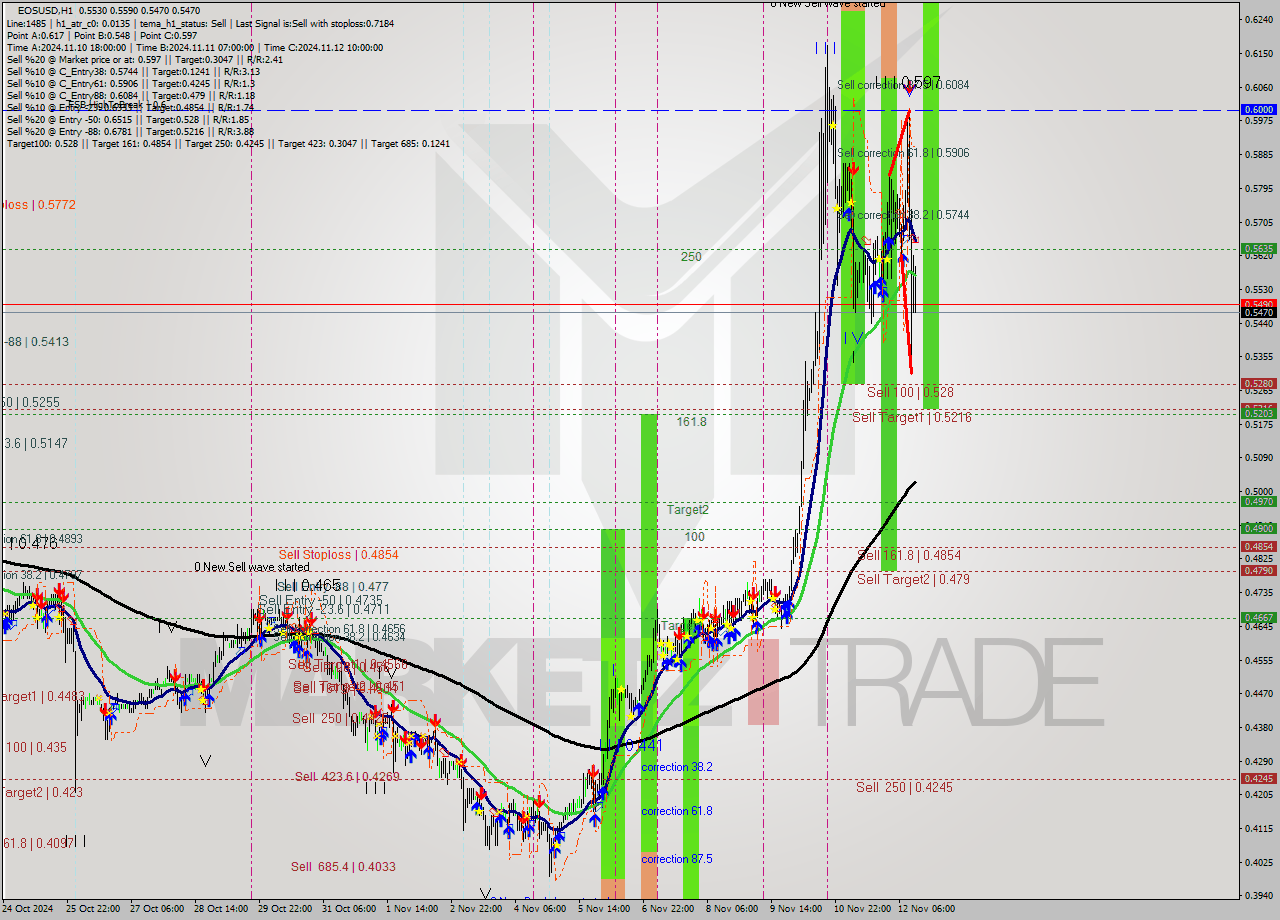The width and height of the screenshot is (1280, 920).
Task: Click the 0.4555 price axis label
Action: coord(1259,660)
